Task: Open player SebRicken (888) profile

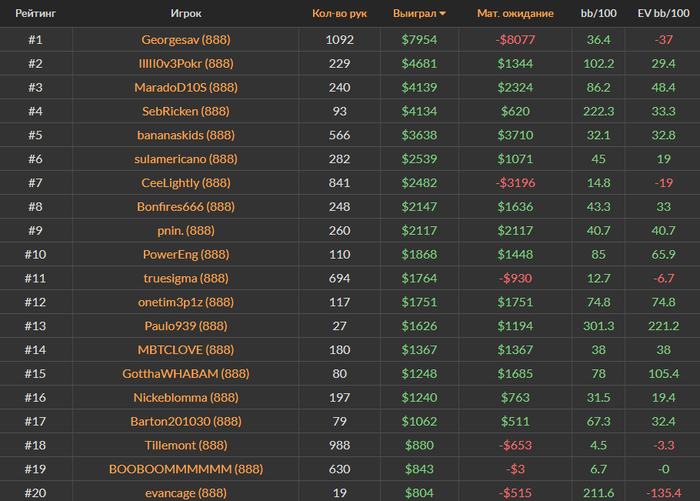Action: (186, 111)
